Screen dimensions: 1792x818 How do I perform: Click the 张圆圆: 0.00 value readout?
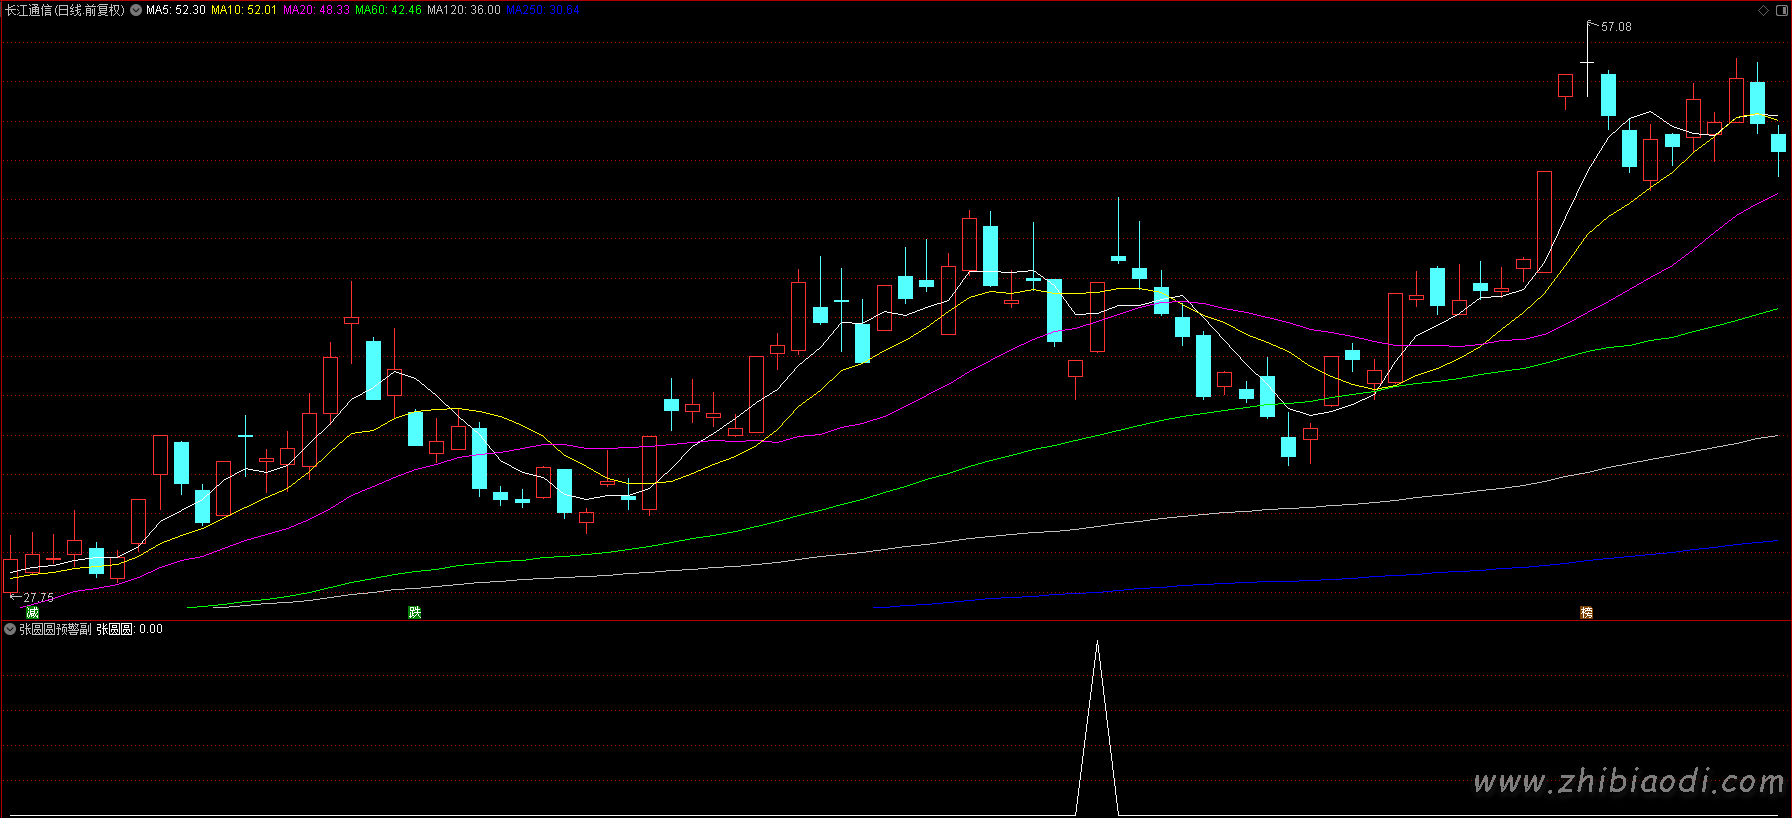(x=129, y=629)
